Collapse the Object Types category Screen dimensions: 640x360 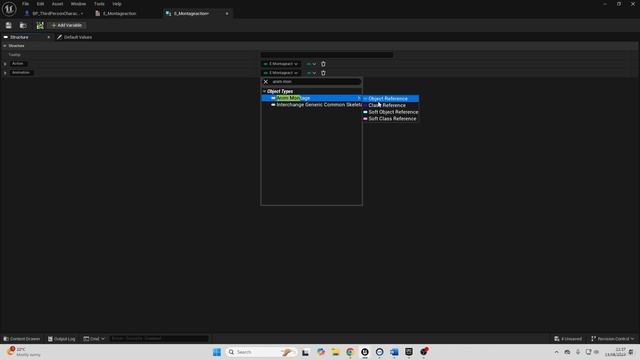(x=264, y=91)
